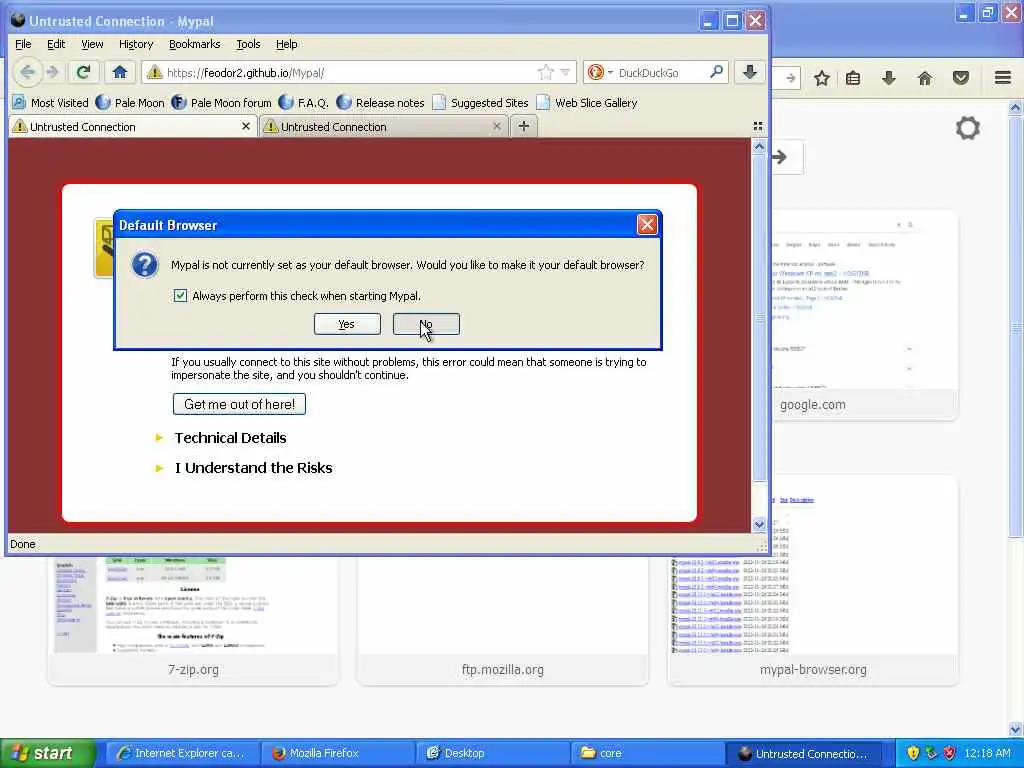This screenshot has height=768, width=1024.
Task: Open the Bookmarks menu
Action: (195, 44)
